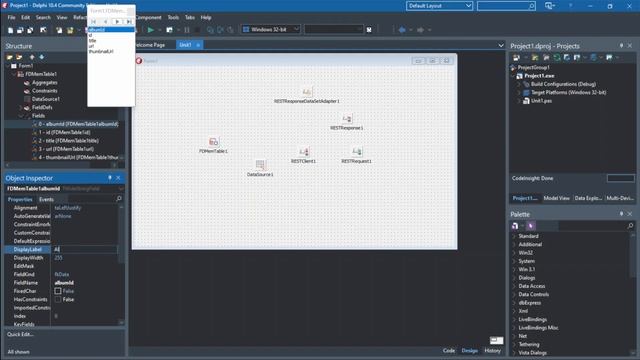Close the Object Inspector panel

pos(118,178)
